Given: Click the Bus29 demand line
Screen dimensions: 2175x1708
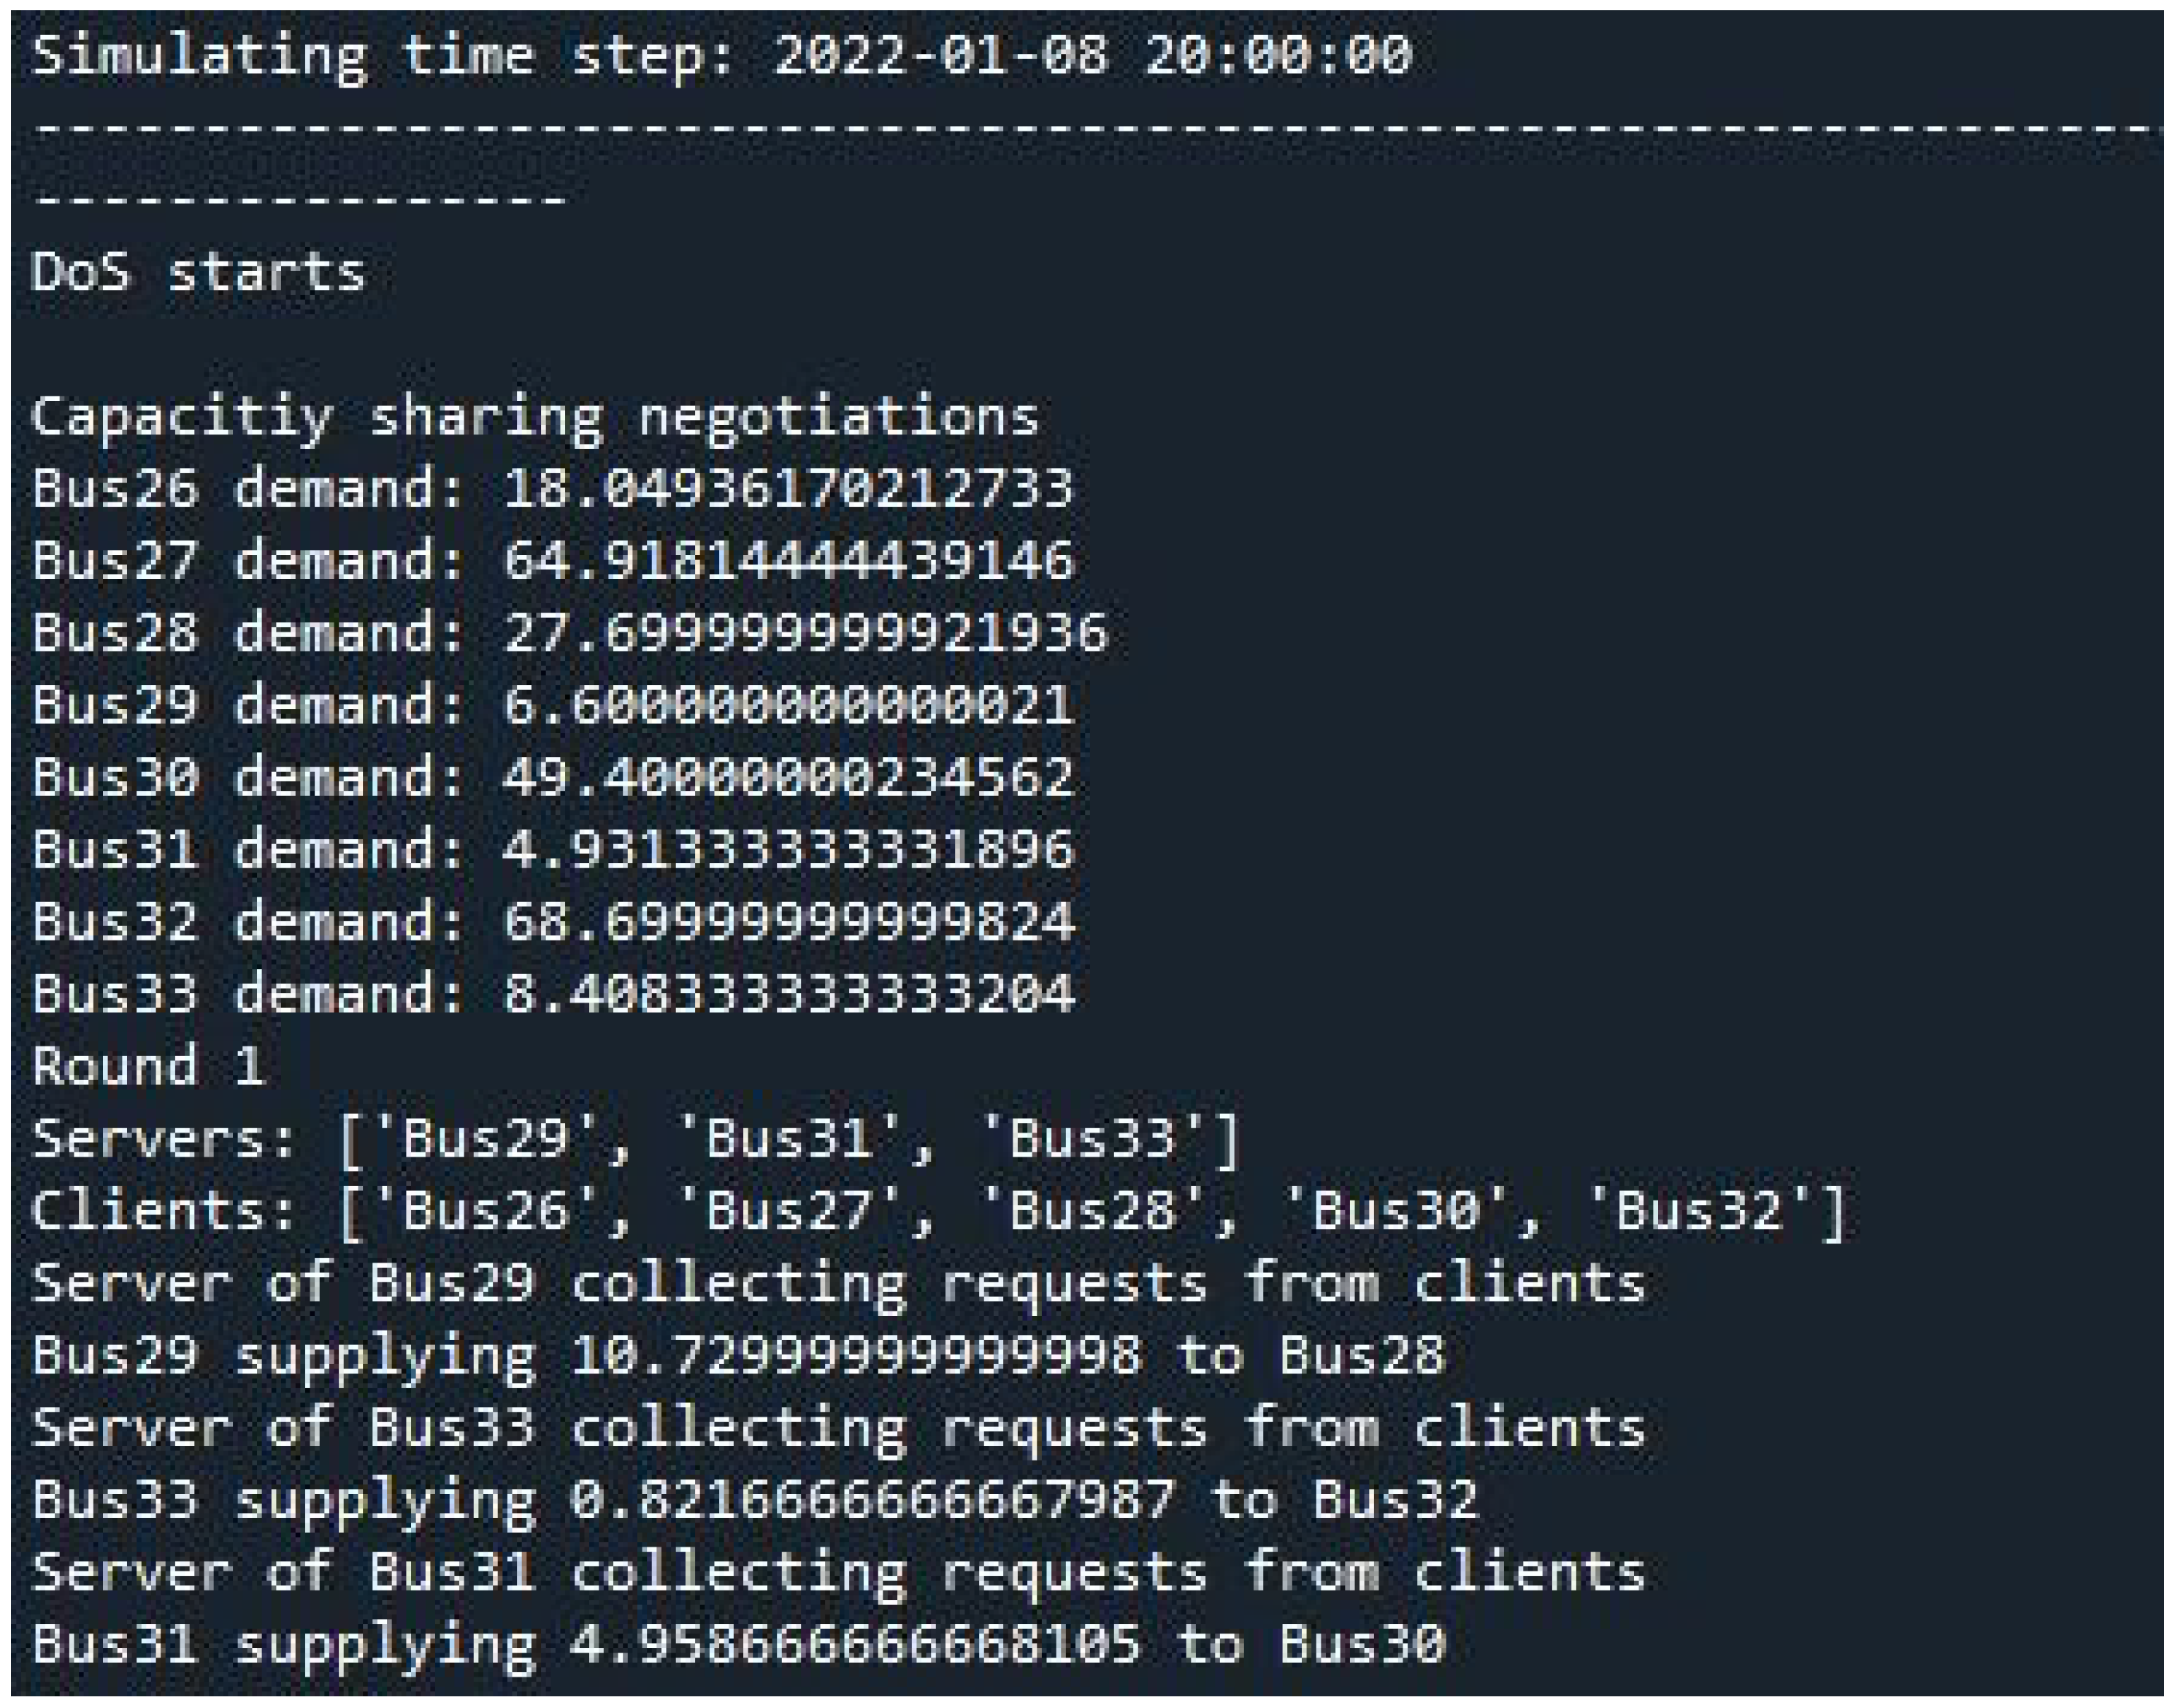Looking at the screenshot, I should tap(552, 705).
